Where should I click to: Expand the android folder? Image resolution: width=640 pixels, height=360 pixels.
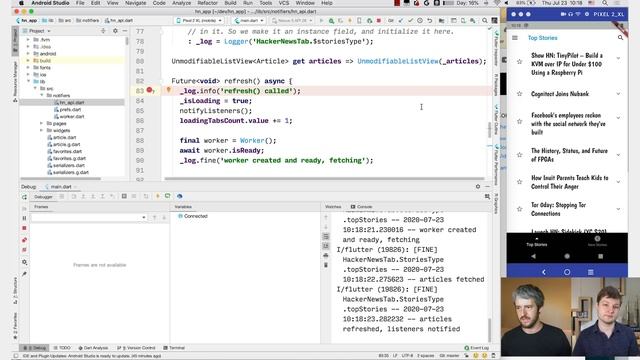[x=28, y=53]
